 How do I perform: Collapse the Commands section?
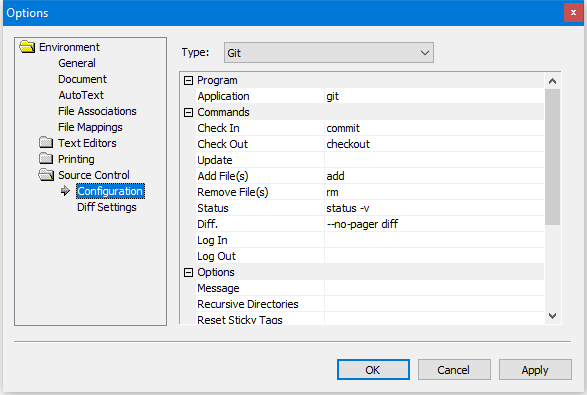point(189,112)
